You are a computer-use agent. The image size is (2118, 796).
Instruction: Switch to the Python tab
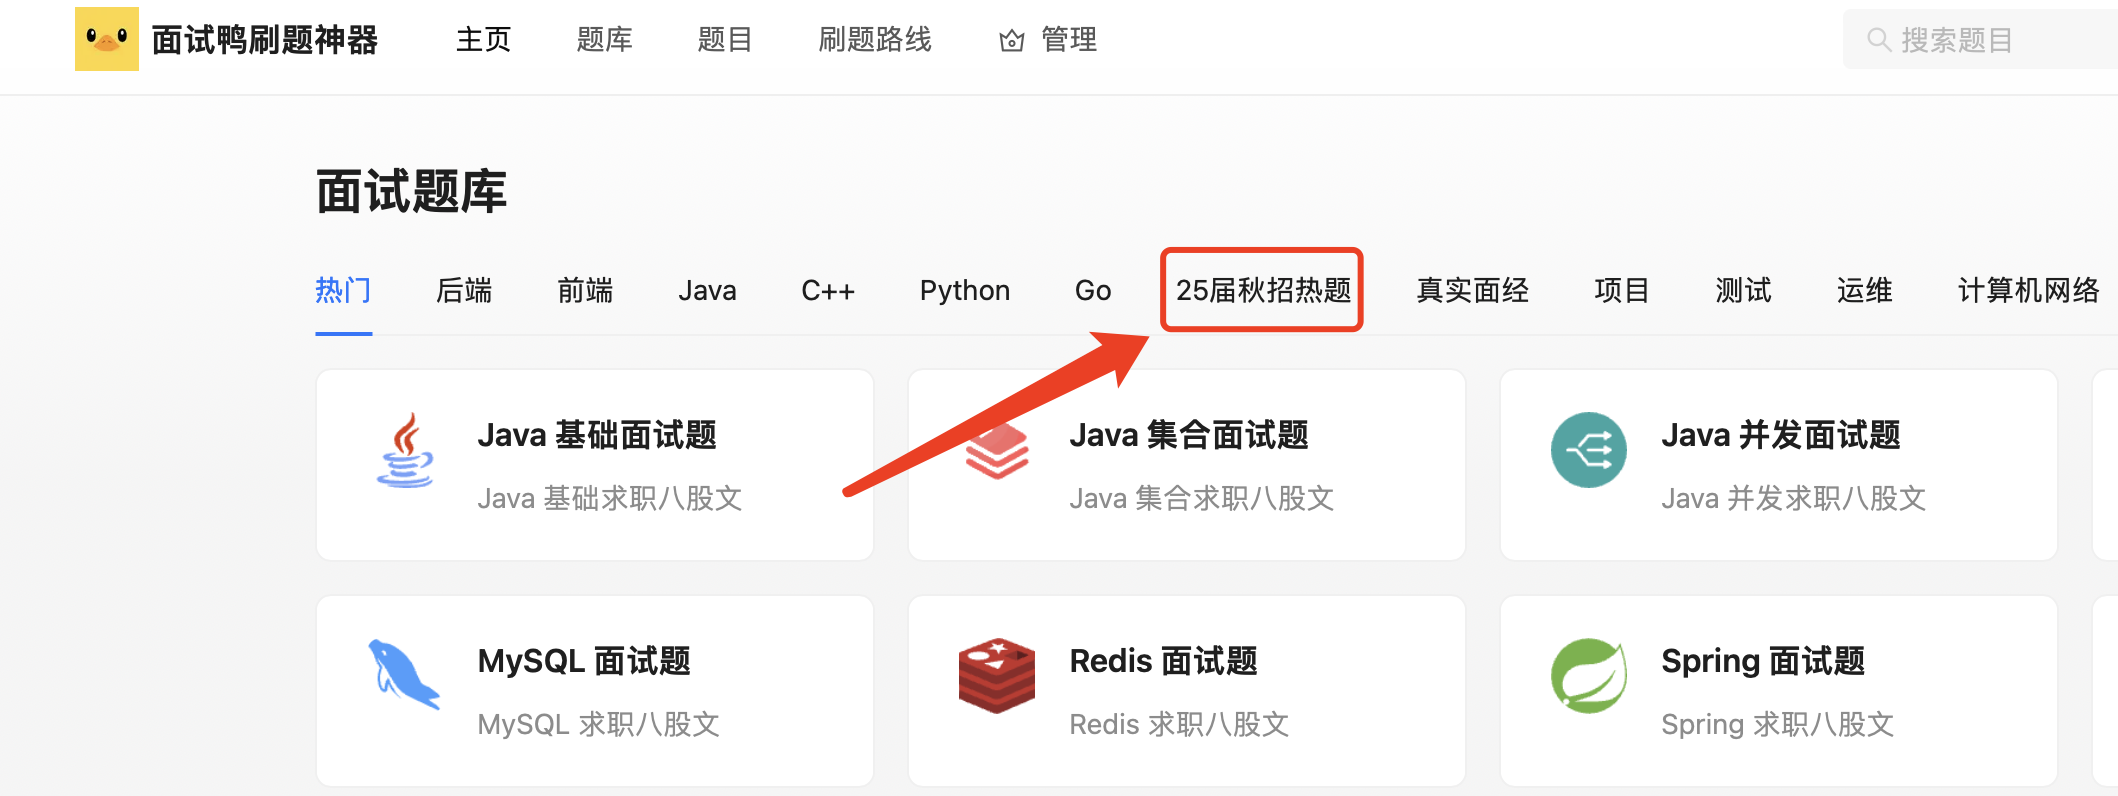point(965,290)
